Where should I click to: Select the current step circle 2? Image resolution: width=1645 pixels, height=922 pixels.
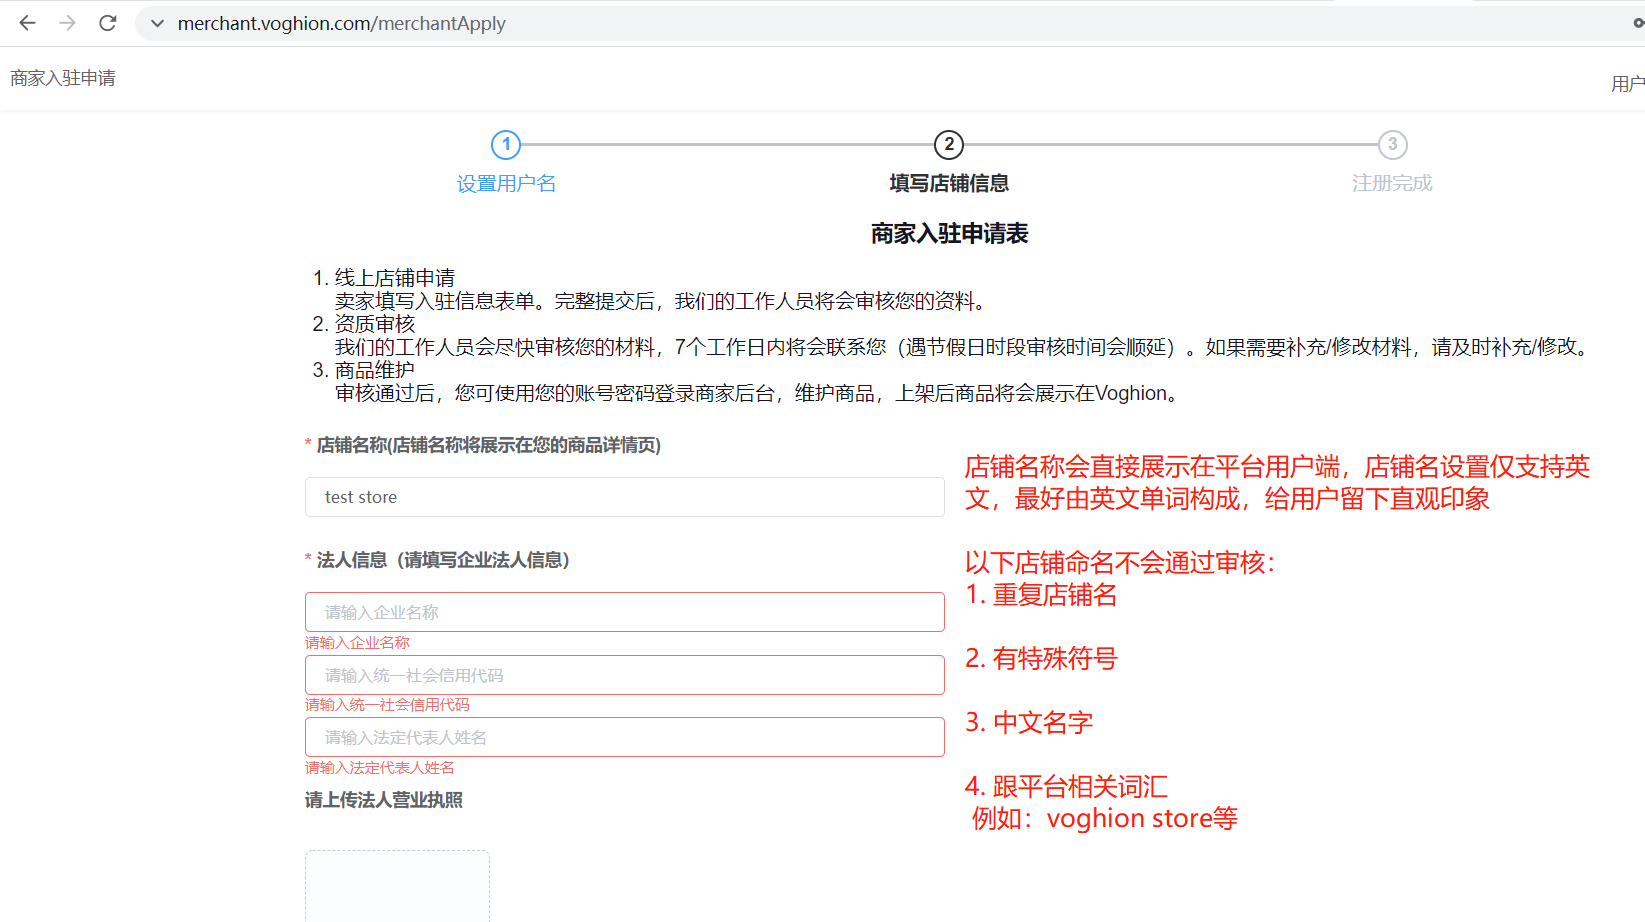949,144
